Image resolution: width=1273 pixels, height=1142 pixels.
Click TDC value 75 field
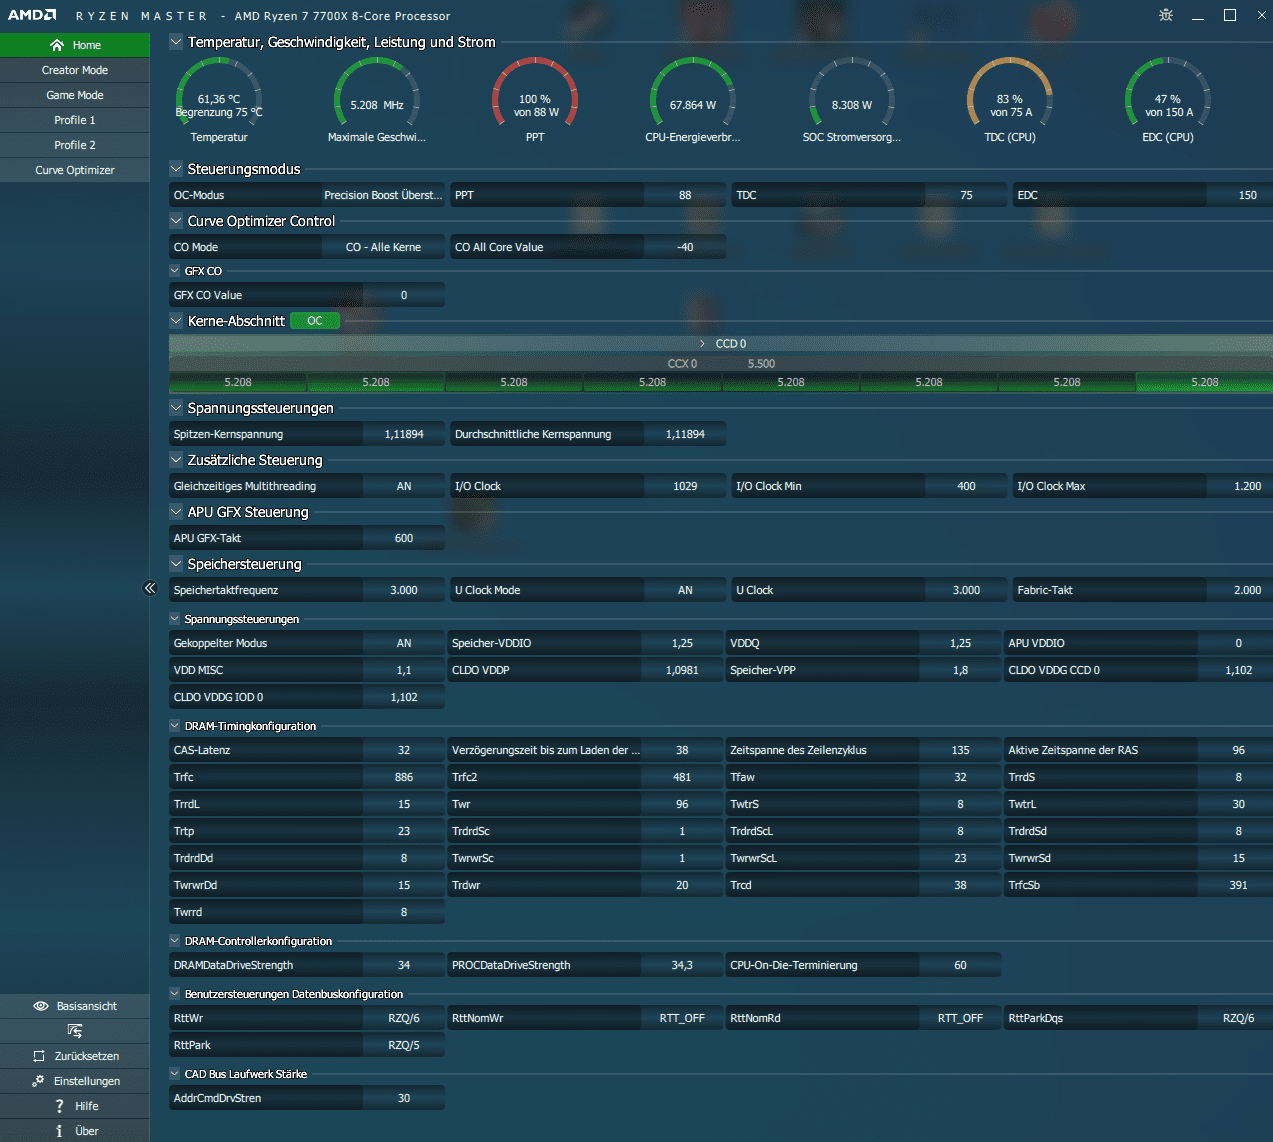[966, 195]
